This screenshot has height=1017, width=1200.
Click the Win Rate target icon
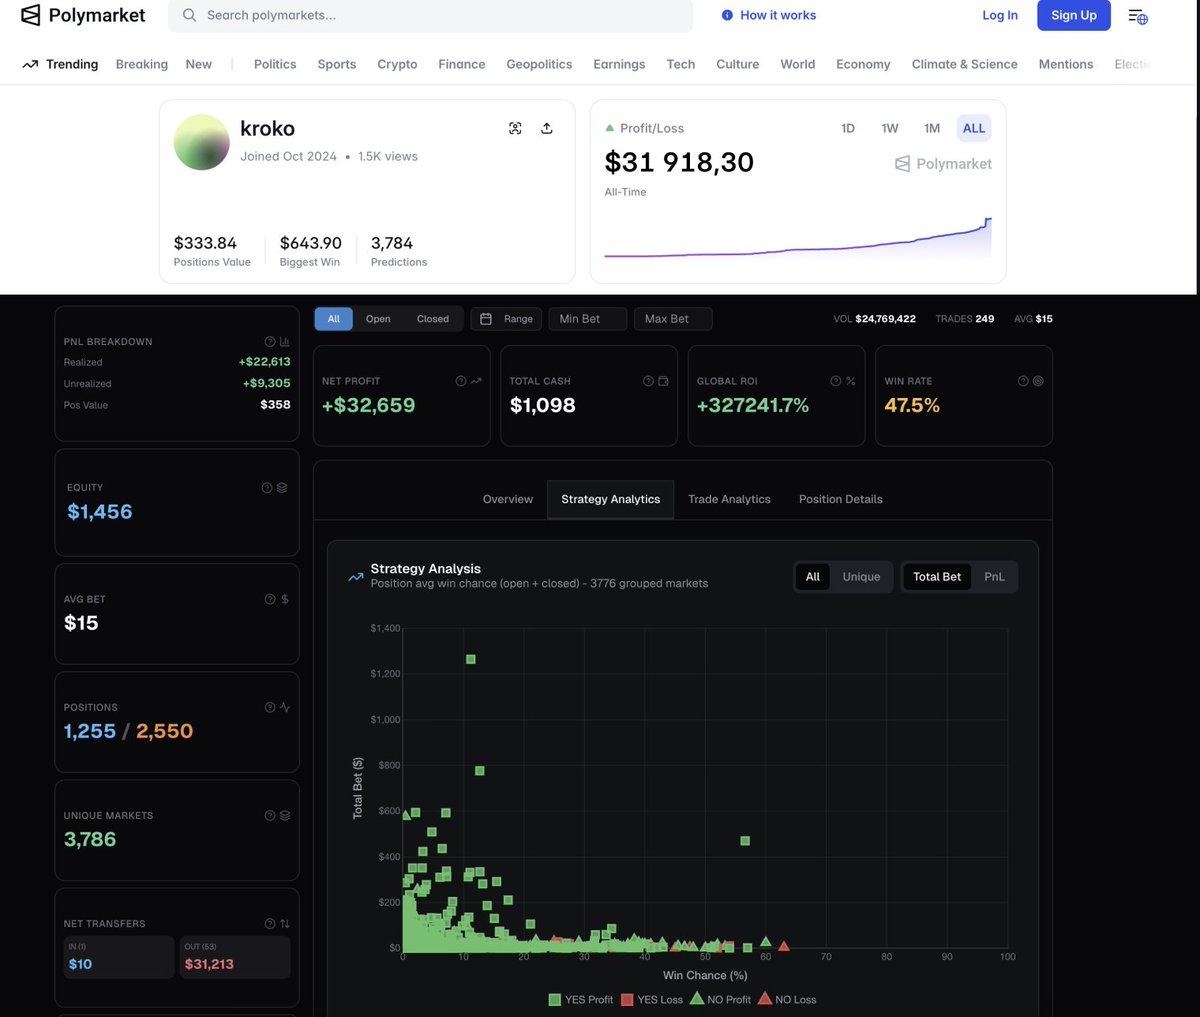coord(1038,381)
